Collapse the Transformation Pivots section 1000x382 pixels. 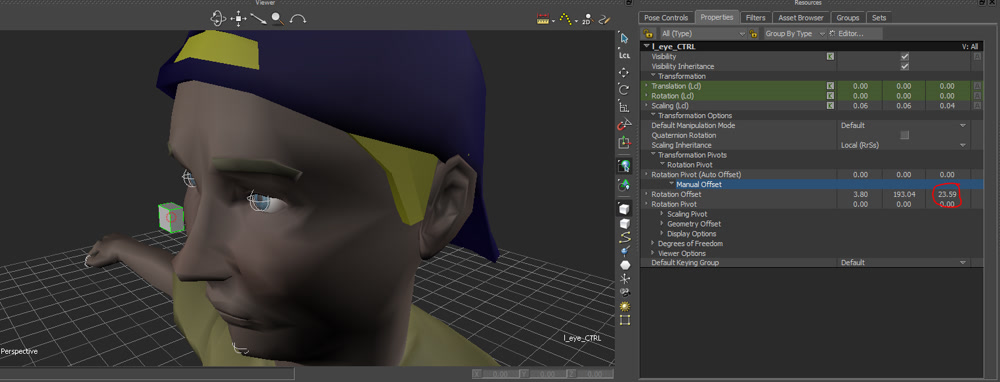pos(654,155)
